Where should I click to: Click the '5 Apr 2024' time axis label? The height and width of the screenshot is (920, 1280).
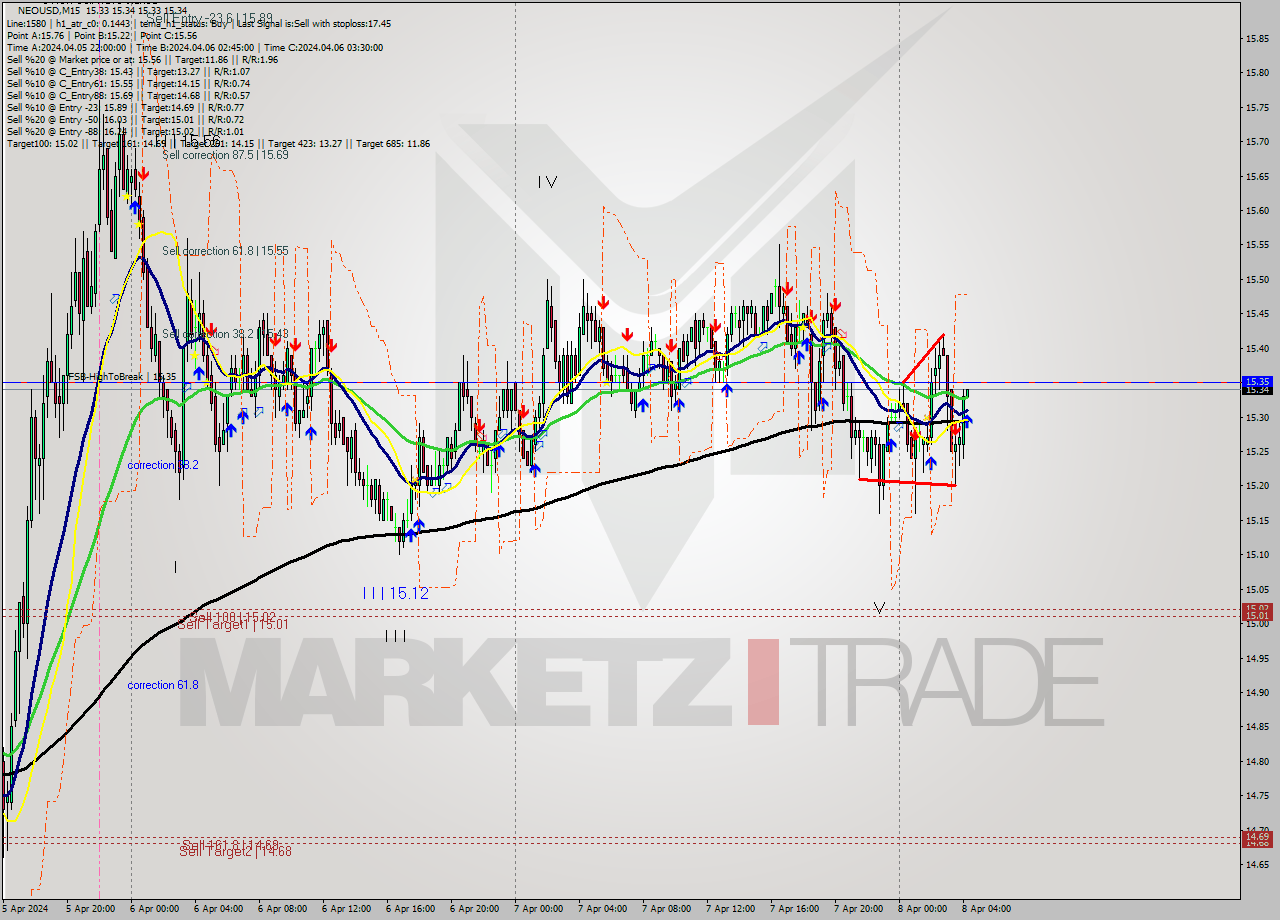click(25, 909)
